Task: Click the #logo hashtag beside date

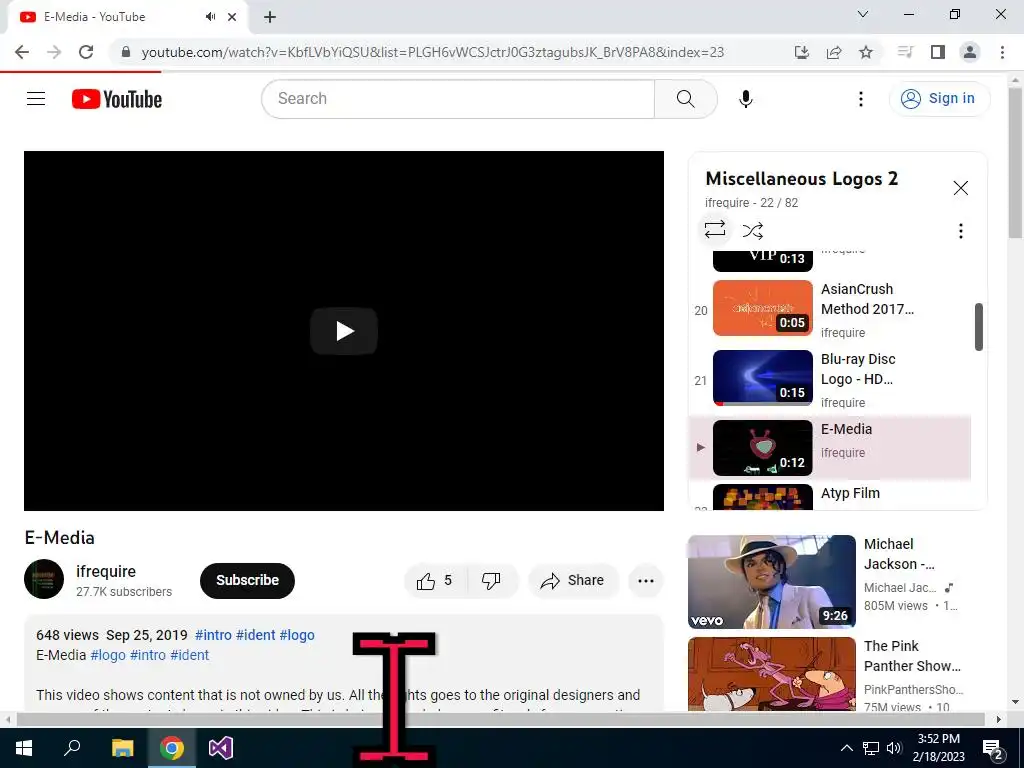Action: [297, 635]
